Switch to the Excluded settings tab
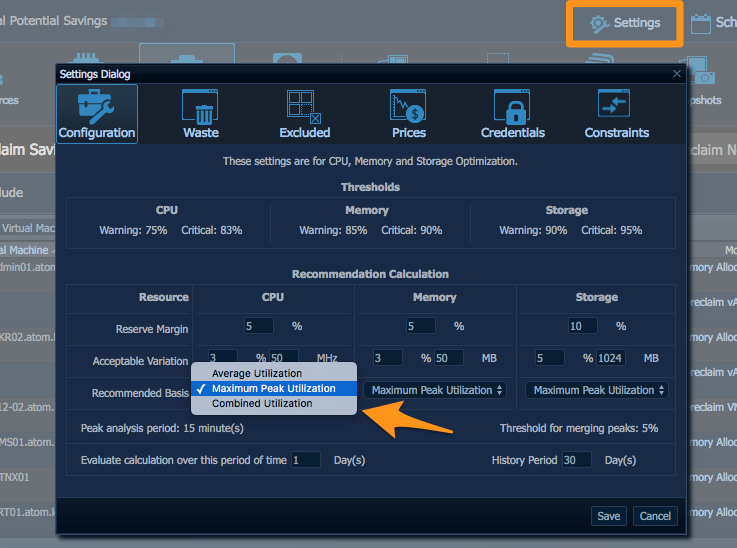Viewport: 737px width, 548px height. coord(304,114)
